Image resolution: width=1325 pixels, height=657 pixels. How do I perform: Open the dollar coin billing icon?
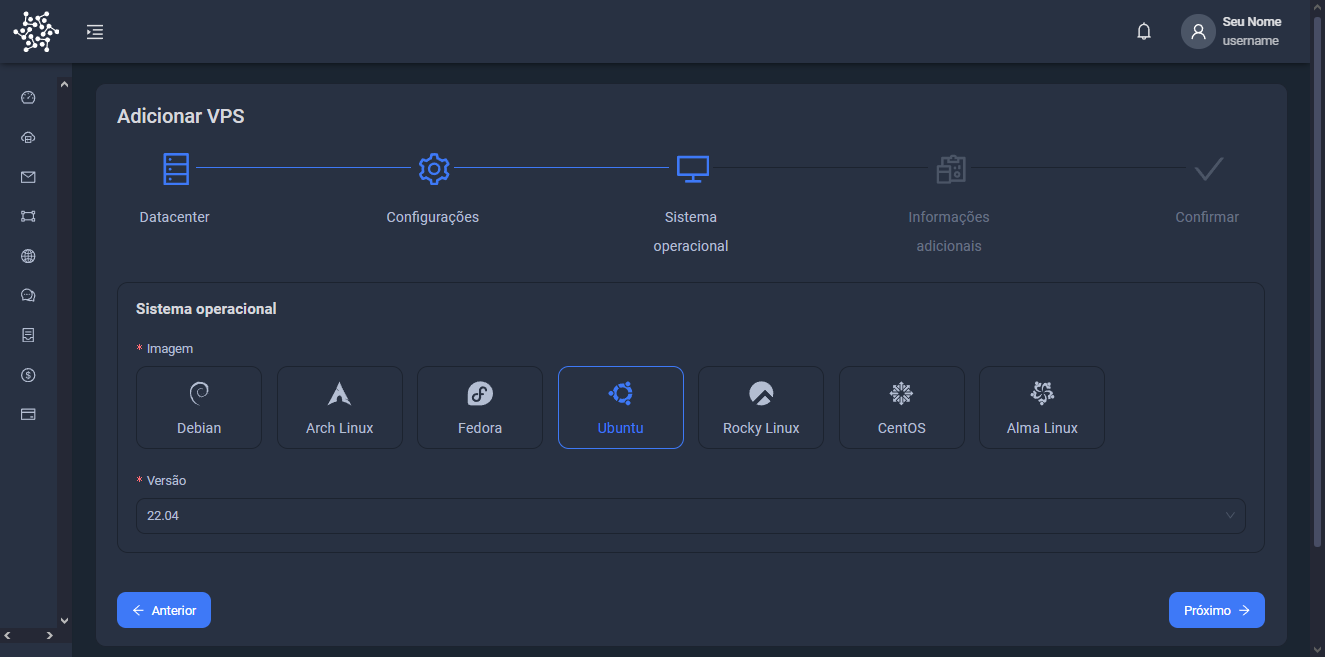click(x=28, y=375)
